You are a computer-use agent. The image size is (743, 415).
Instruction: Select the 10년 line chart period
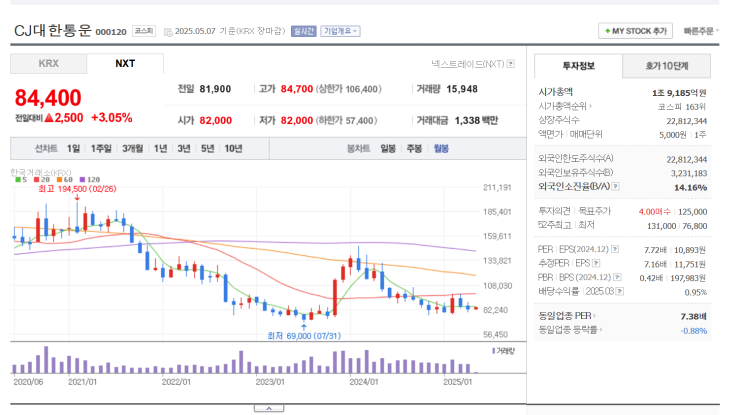(233, 148)
